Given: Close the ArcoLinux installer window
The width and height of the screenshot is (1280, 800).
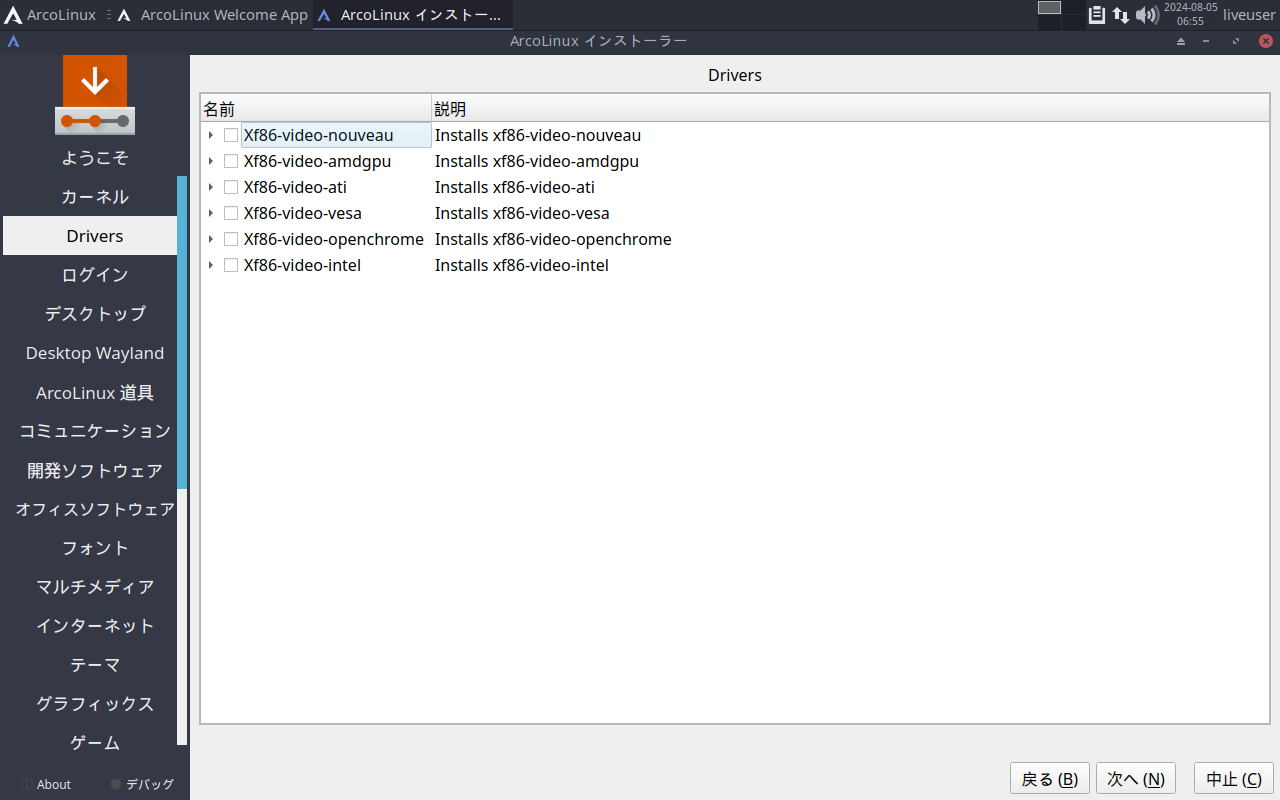Looking at the screenshot, I should coord(1265,41).
